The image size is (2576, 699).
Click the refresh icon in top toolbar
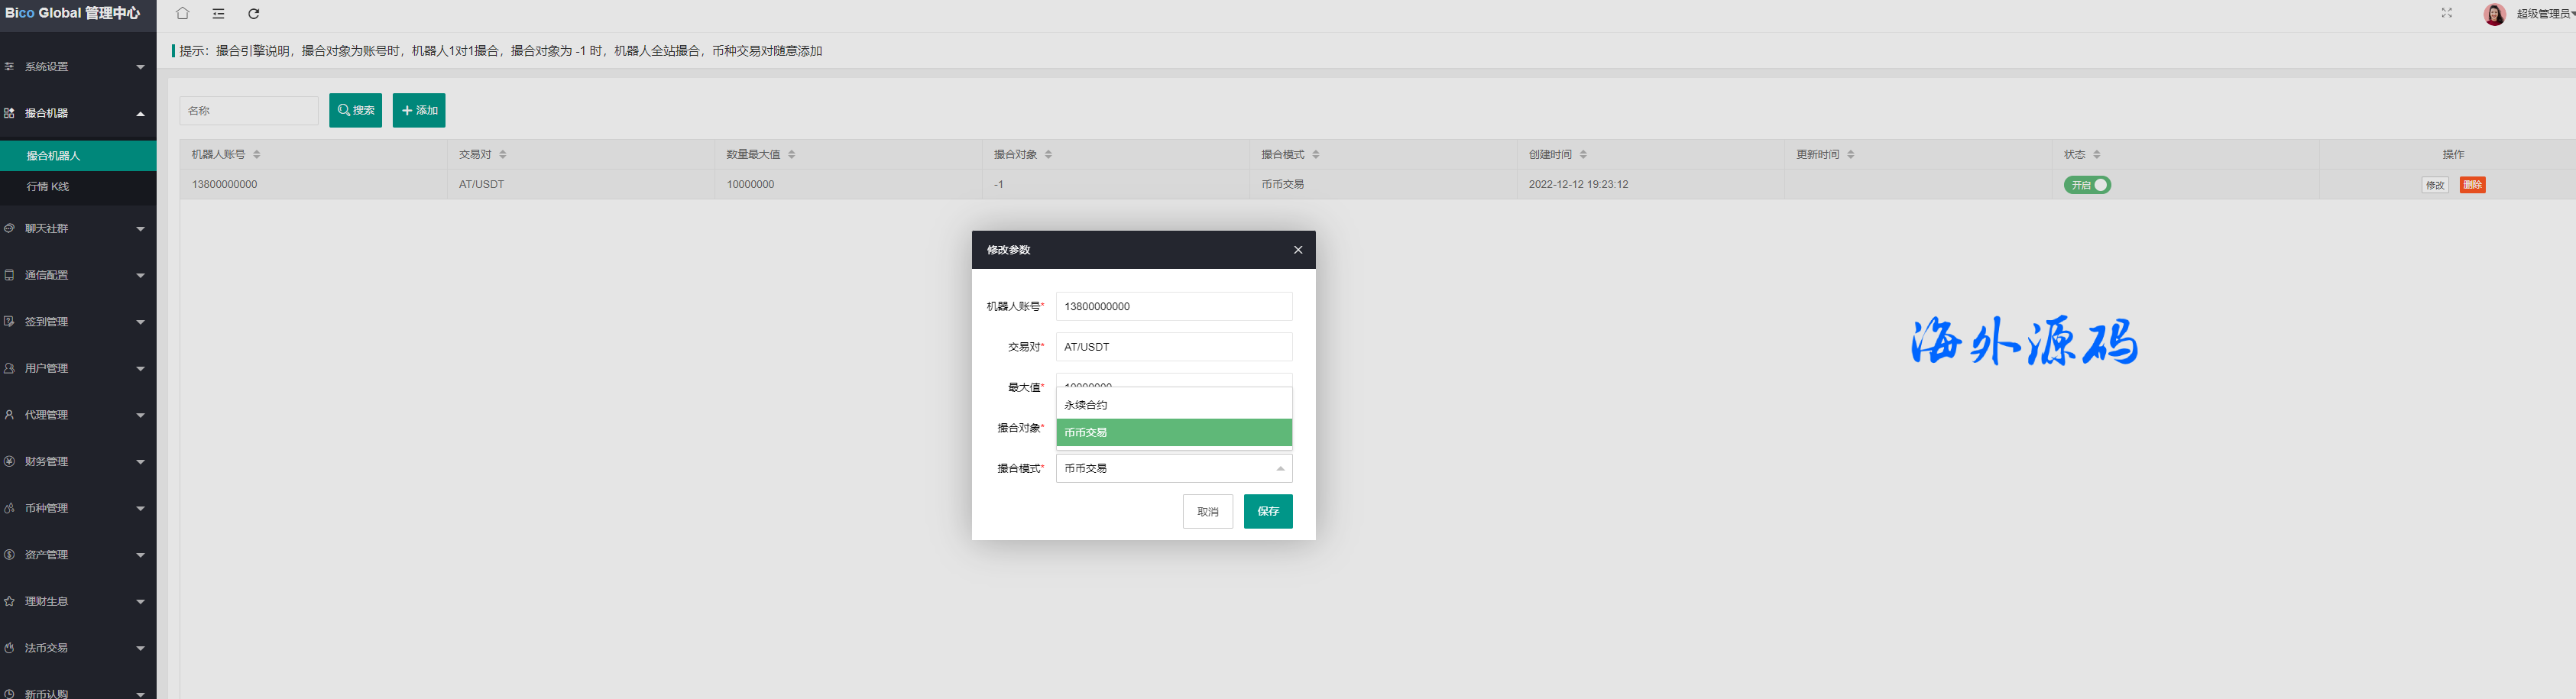[x=254, y=14]
